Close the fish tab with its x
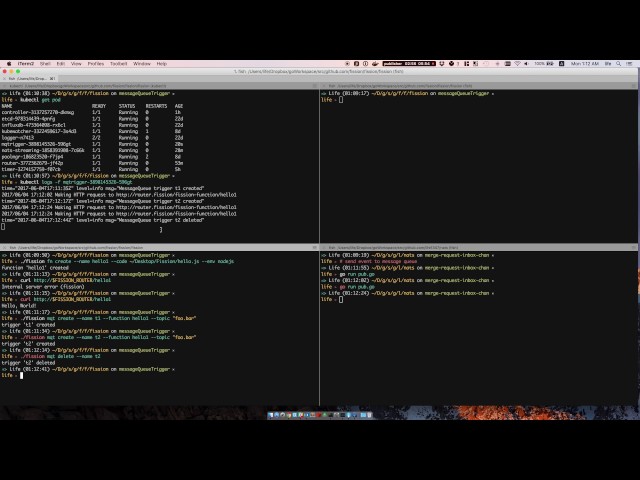 point(4,78)
